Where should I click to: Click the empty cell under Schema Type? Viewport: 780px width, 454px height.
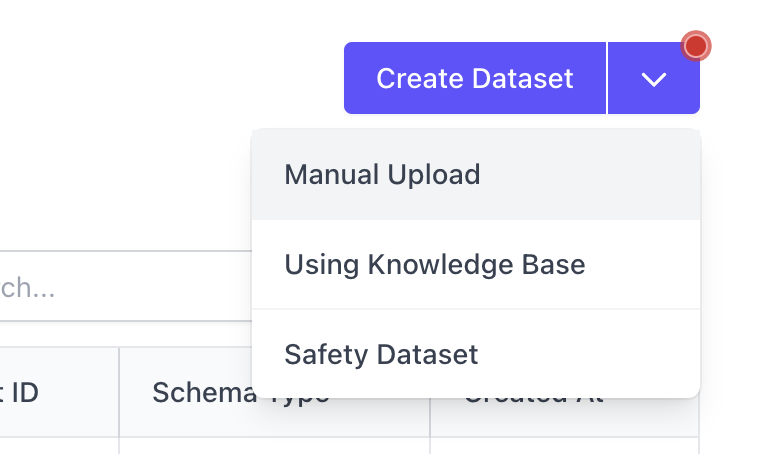[275, 446]
